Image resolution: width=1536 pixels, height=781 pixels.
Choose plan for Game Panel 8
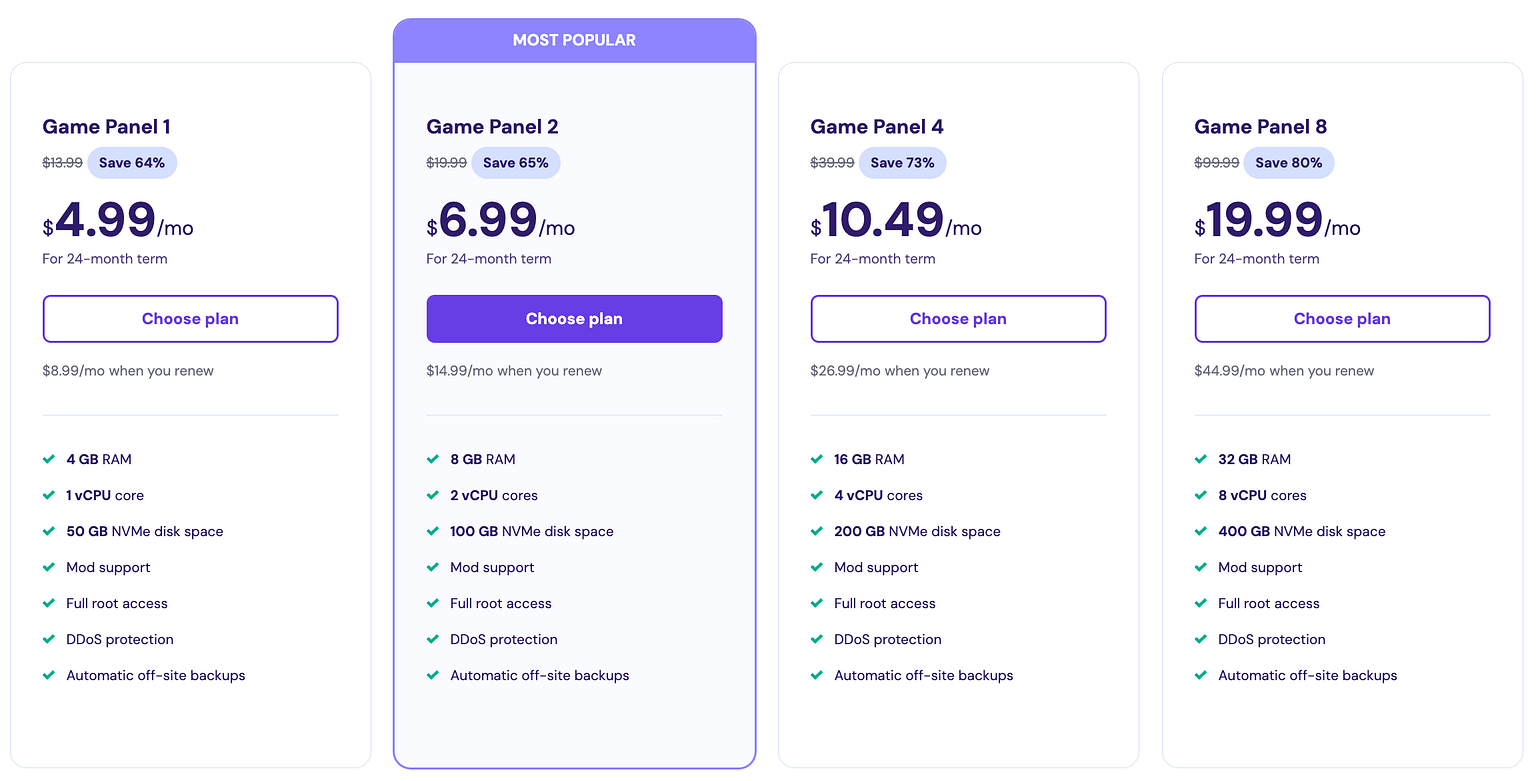pos(1342,318)
